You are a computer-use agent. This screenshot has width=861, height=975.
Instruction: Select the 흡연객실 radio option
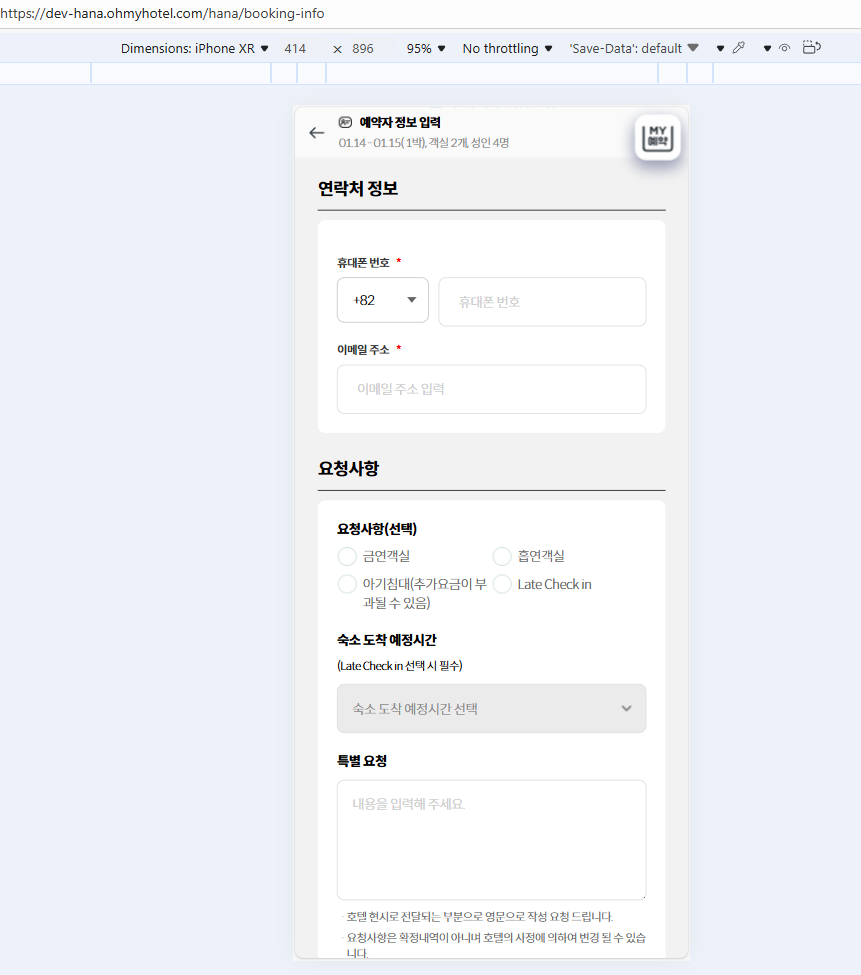pyautogui.click(x=502, y=557)
